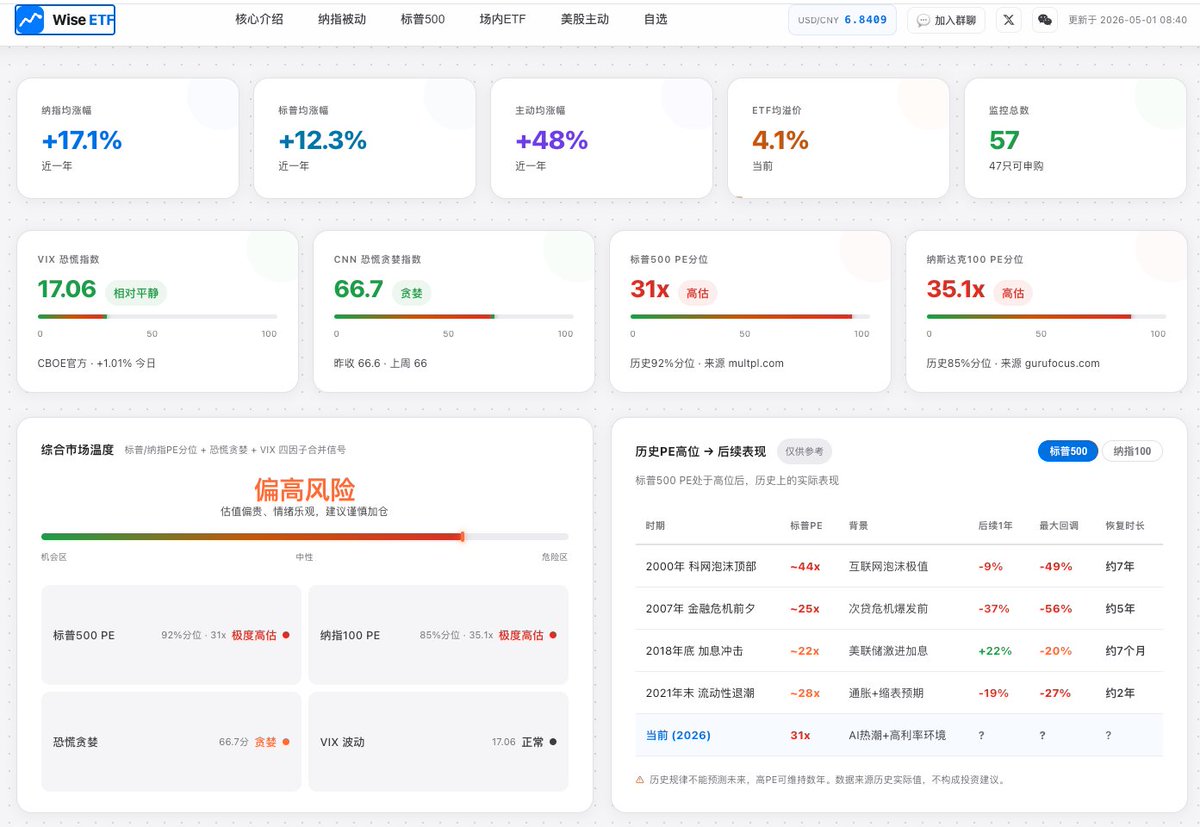Click the 相对平静 badge beside 17.06
The width and height of the screenshot is (1200, 827).
pyautogui.click(x=135, y=292)
